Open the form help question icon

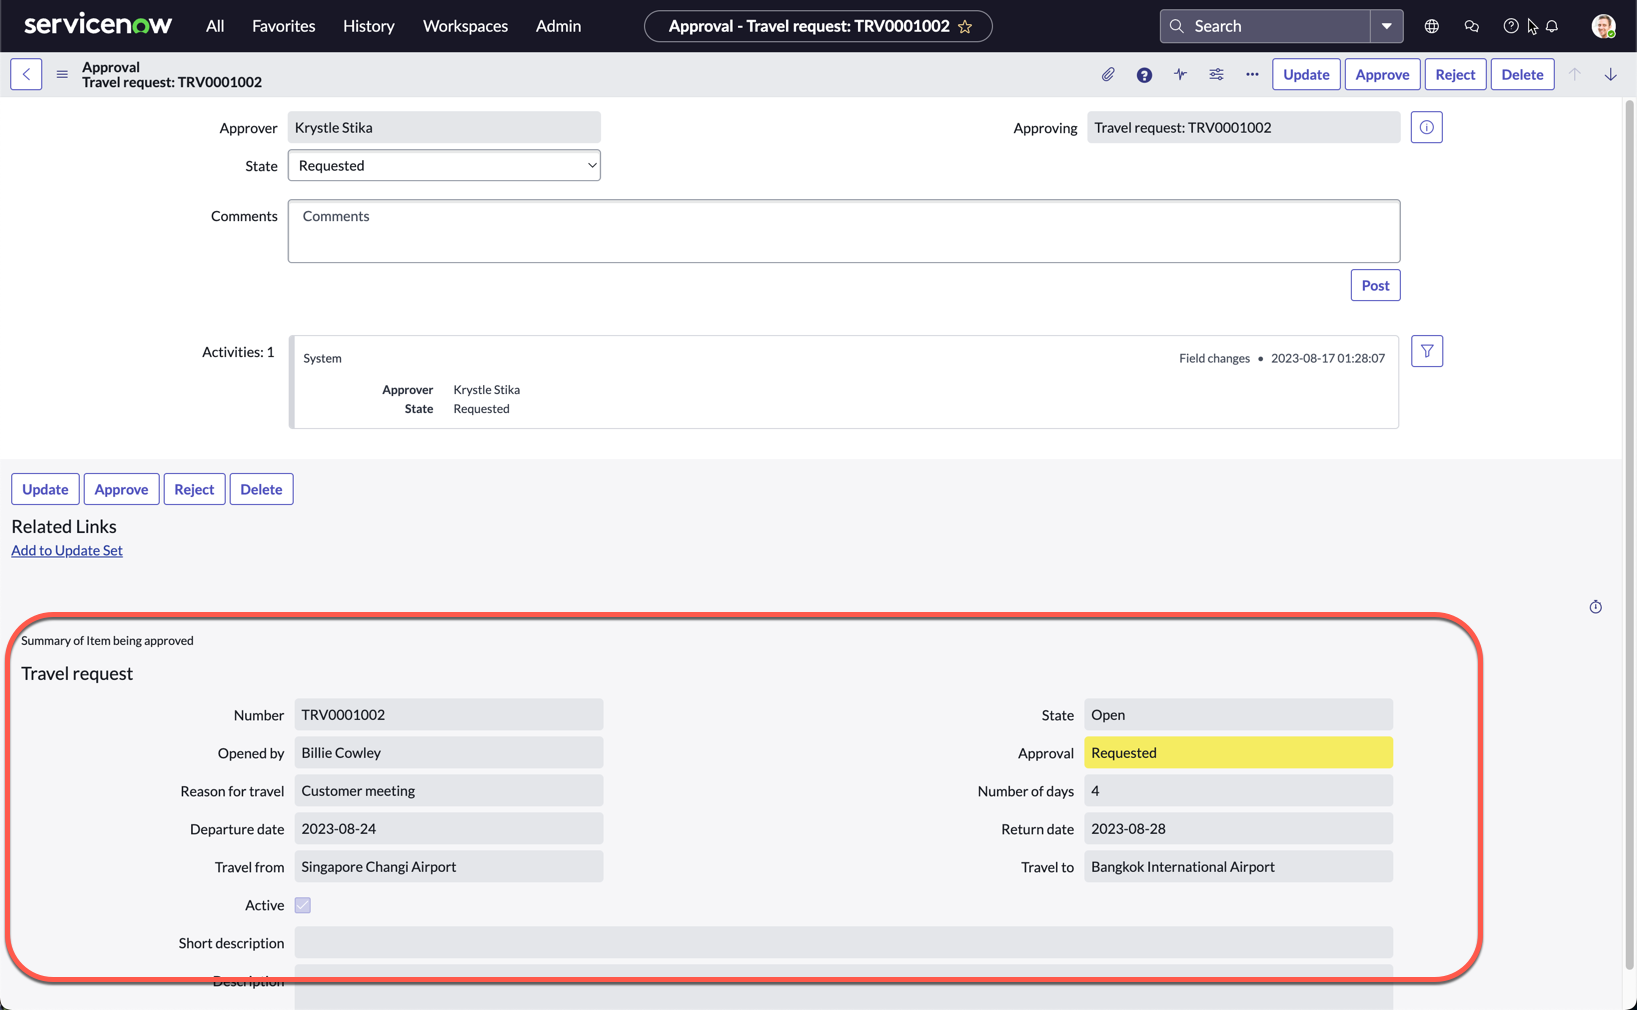[1144, 74]
